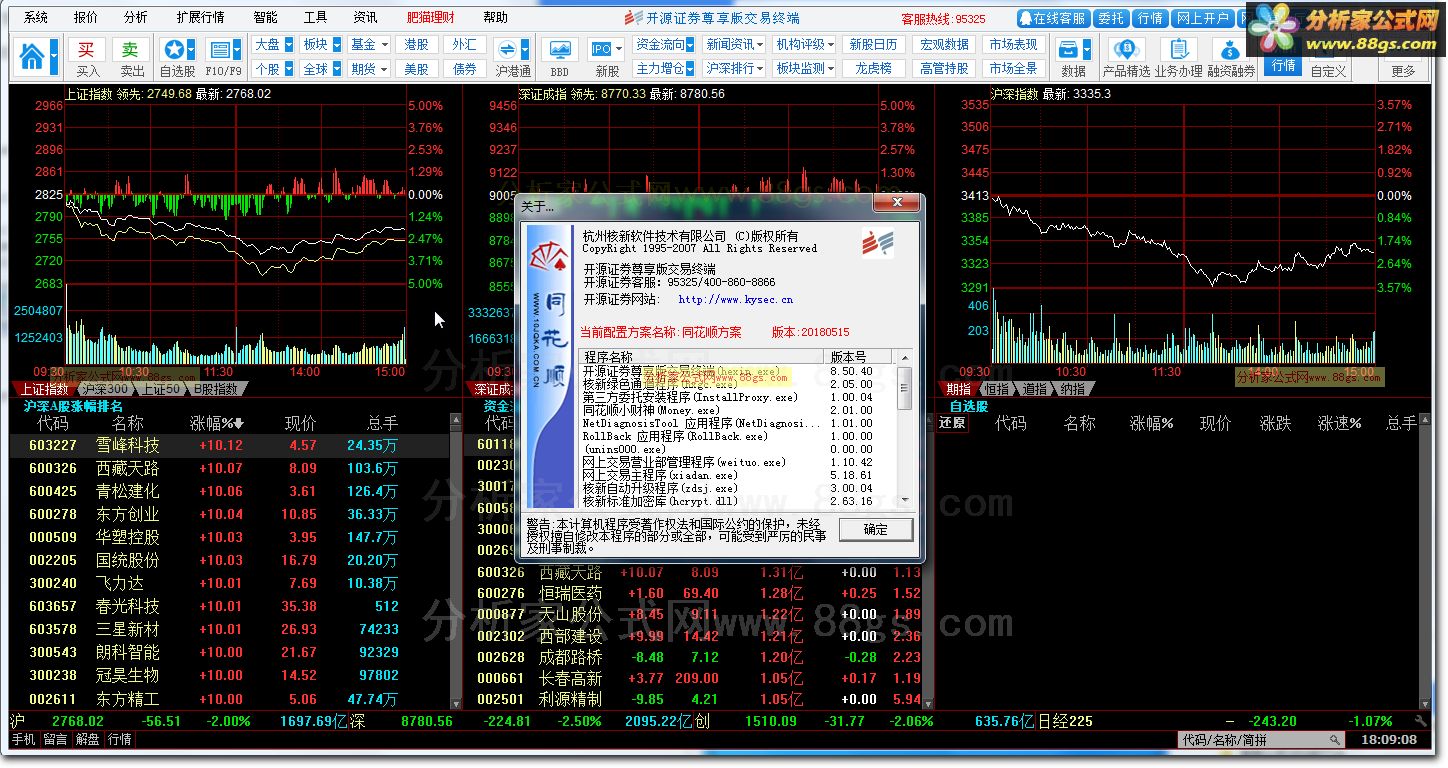Open the F10/F9 info icon
The image size is (1448, 768).
click(219, 50)
